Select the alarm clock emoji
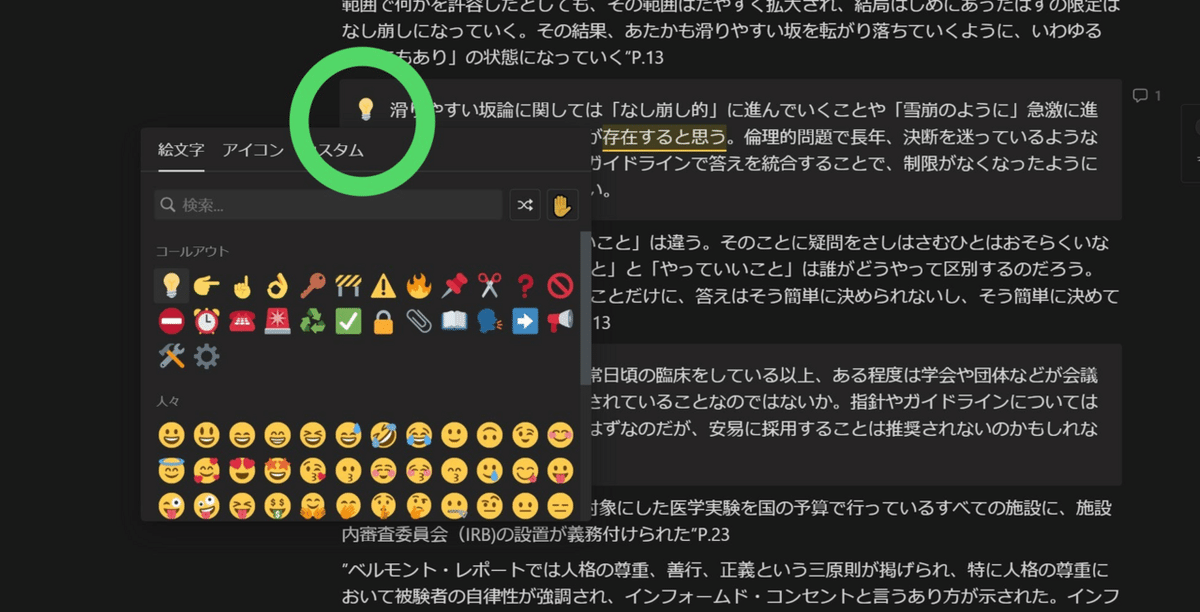Viewport: 1200px width, 612px height. pos(207,321)
